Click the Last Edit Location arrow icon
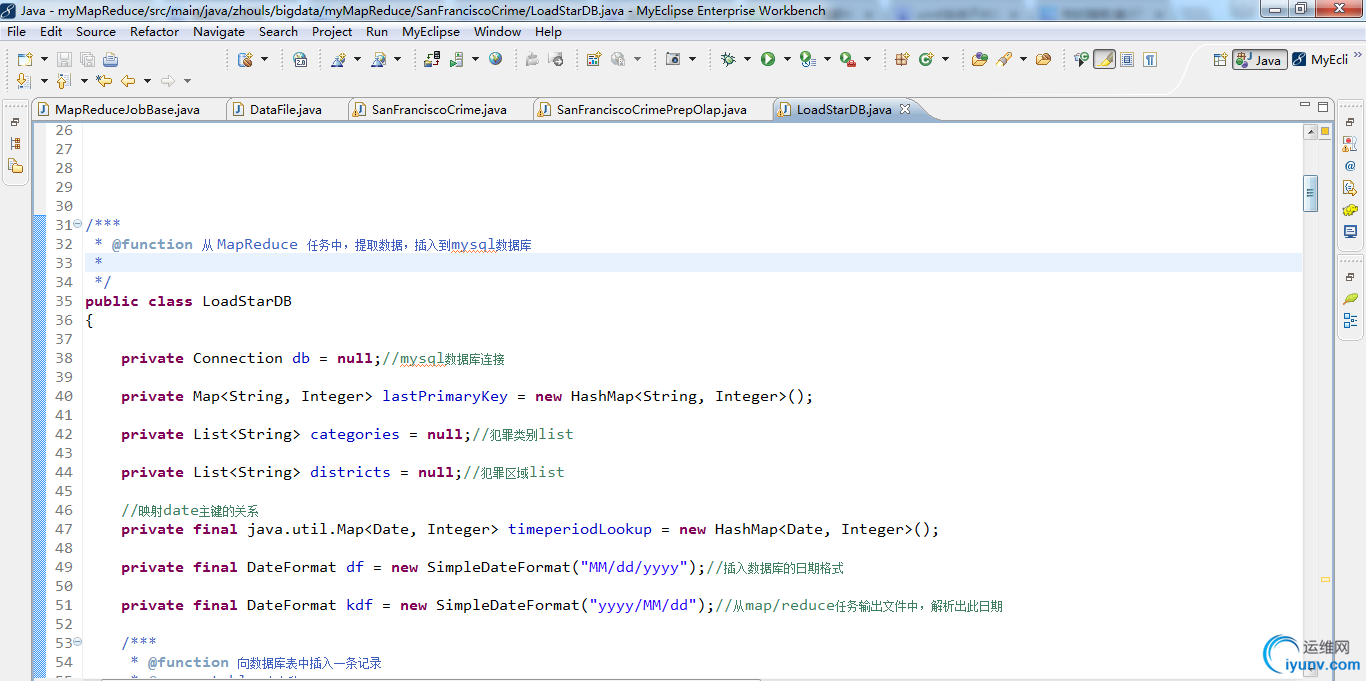Image resolution: width=1366 pixels, height=681 pixels. click(x=103, y=81)
